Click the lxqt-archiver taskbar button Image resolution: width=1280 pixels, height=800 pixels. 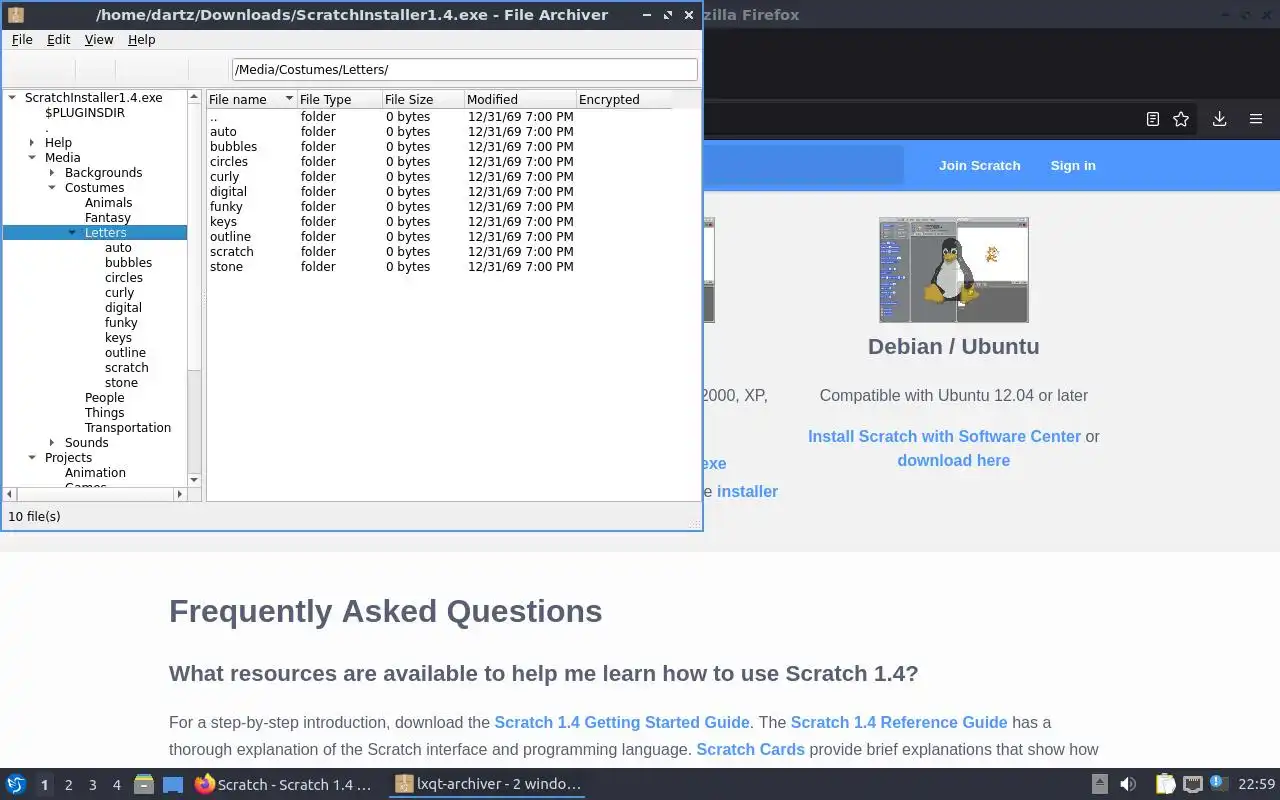(487, 784)
